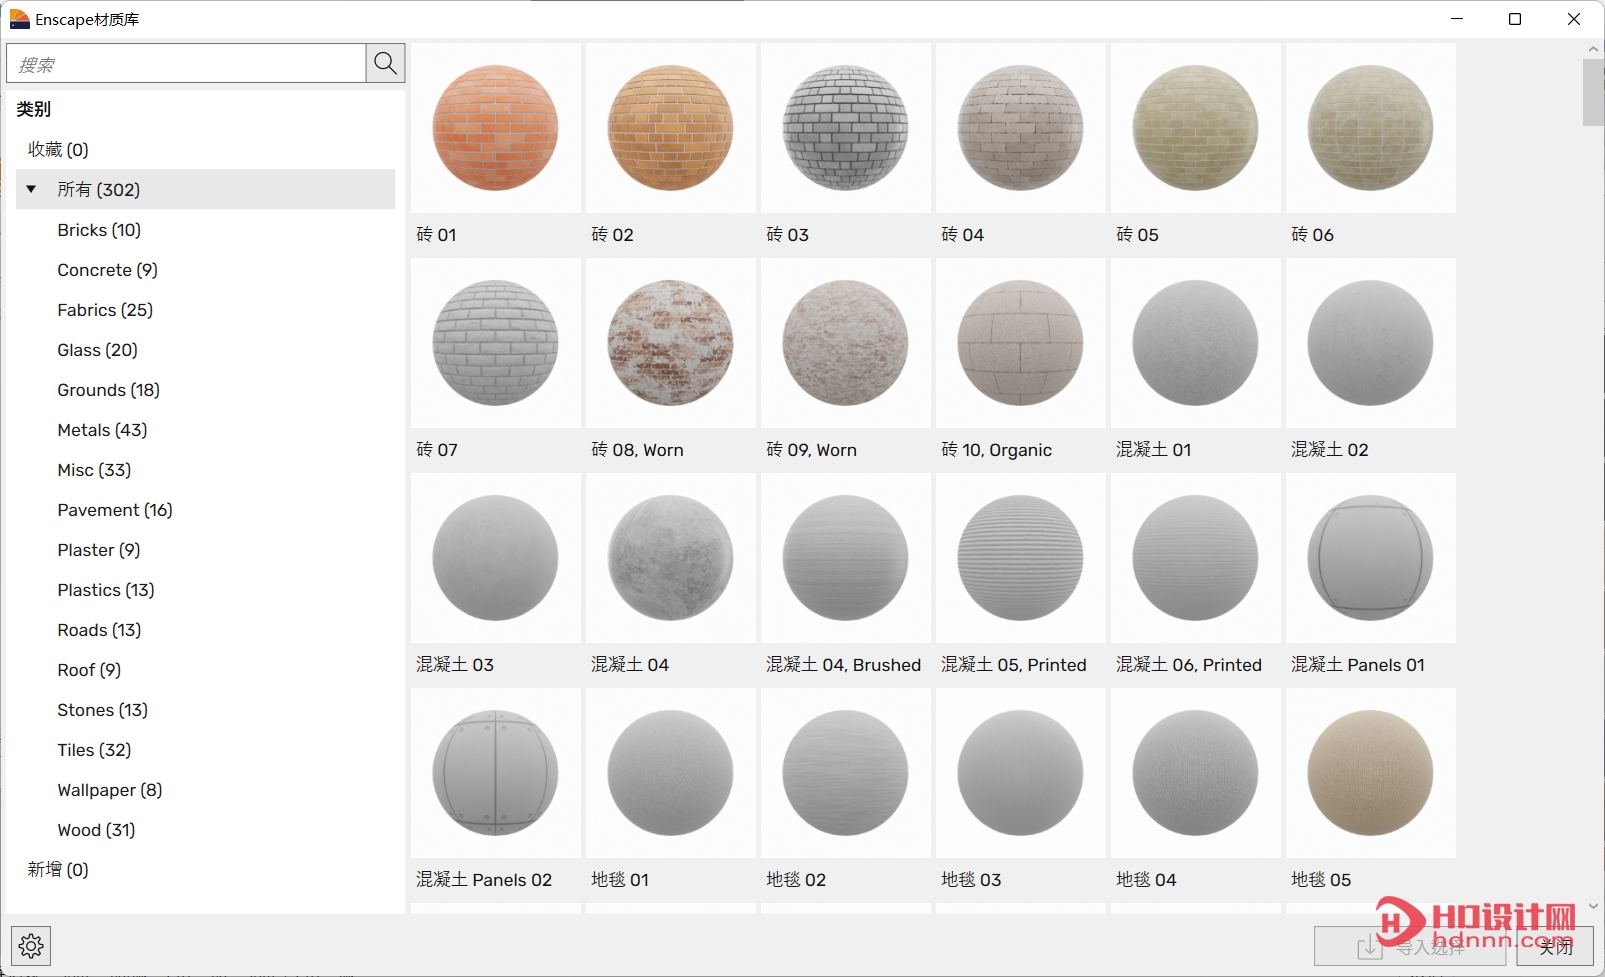
Task: Click the vertical scrollbar thumb
Action: tap(1593, 92)
